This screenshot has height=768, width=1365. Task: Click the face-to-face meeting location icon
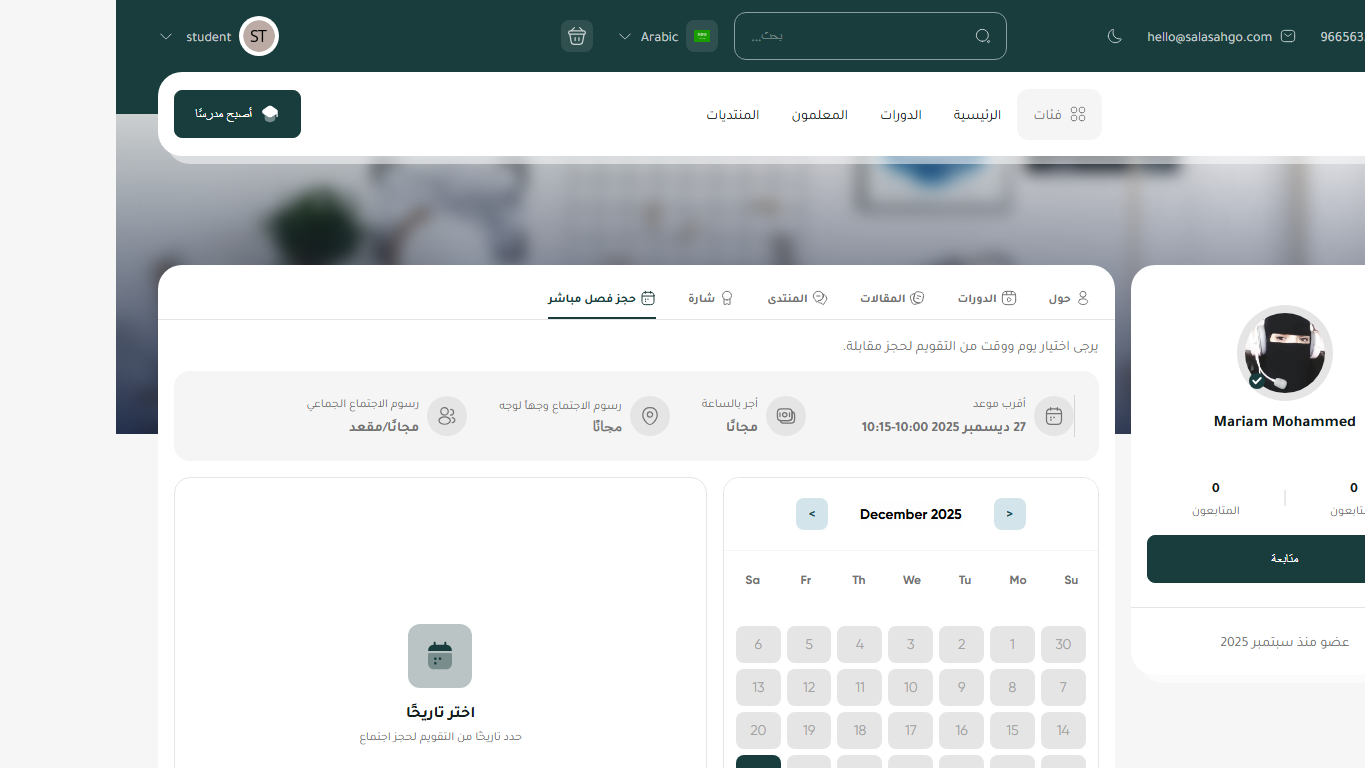click(650, 416)
